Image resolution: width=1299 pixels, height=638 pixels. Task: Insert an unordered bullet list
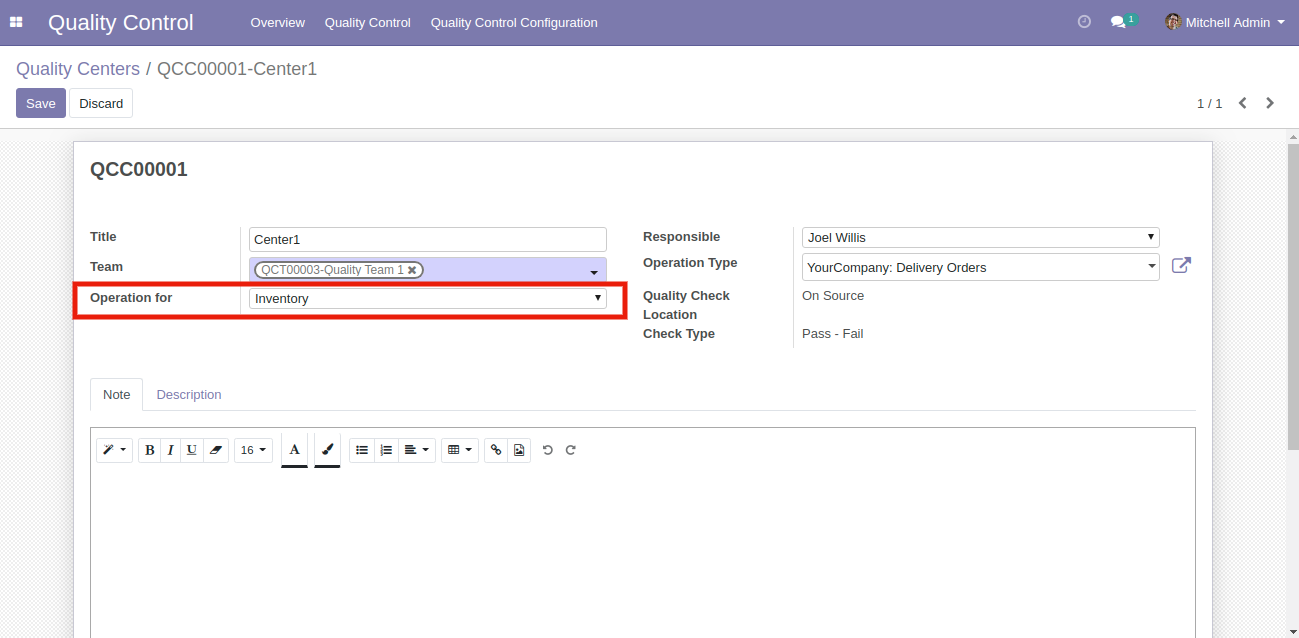click(x=362, y=450)
